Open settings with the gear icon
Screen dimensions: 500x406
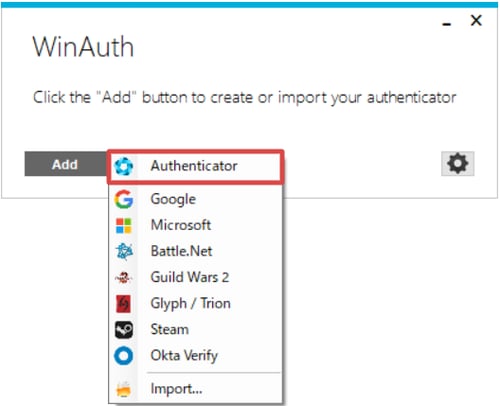tap(458, 163)
